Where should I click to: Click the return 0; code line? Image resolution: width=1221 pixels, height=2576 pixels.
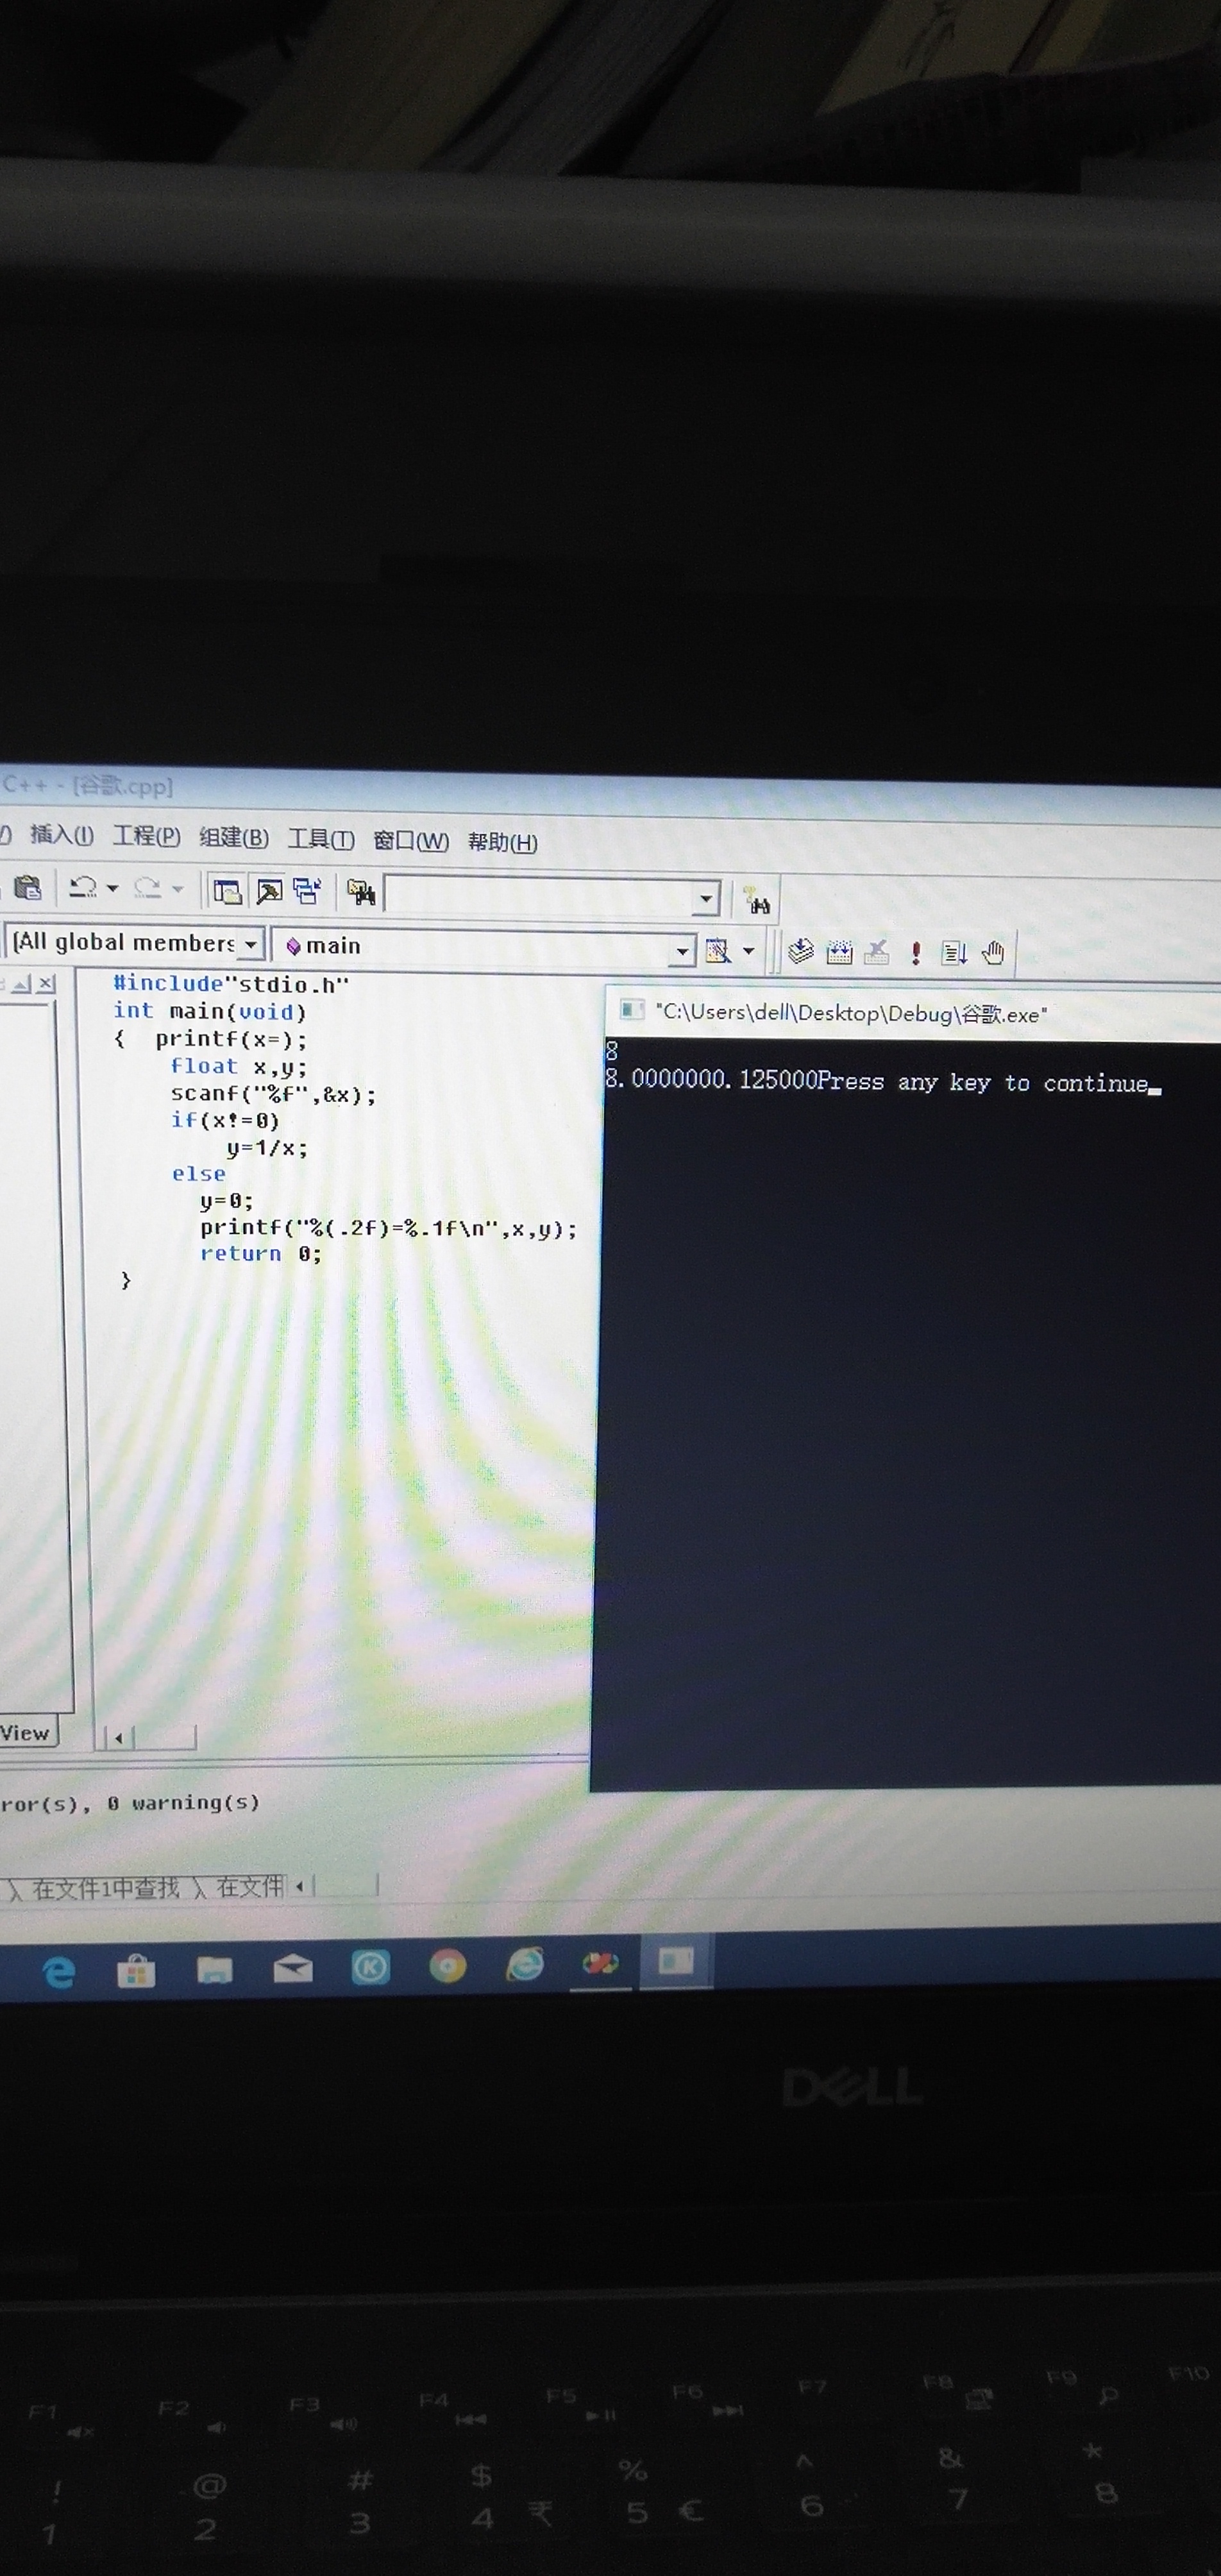coord(261,1254)
